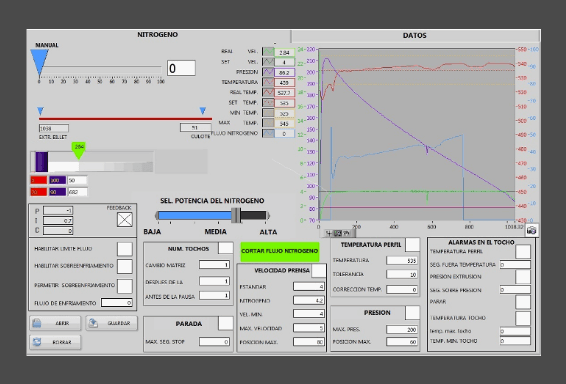Select the zoom tool in graph palette
The image size is (566, 384).
338,233
